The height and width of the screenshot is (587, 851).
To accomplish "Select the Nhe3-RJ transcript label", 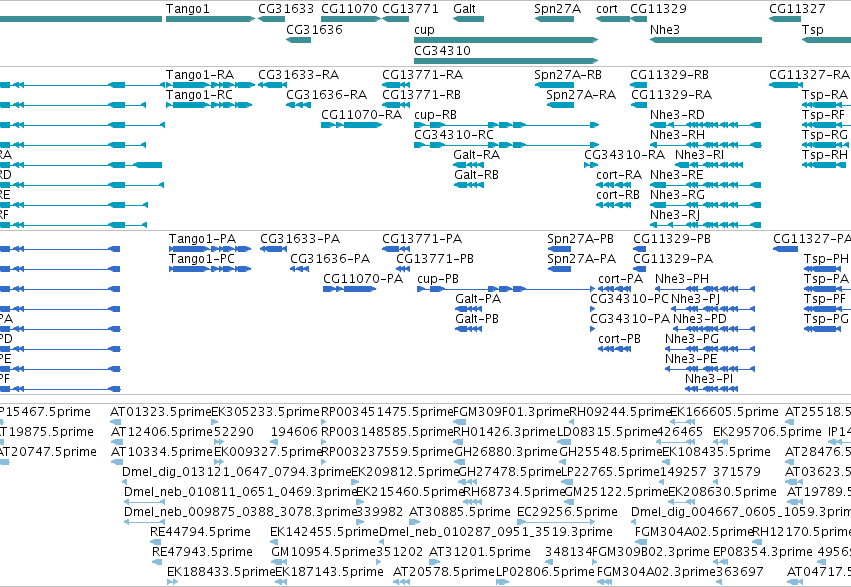I will [x=675, y=215].
